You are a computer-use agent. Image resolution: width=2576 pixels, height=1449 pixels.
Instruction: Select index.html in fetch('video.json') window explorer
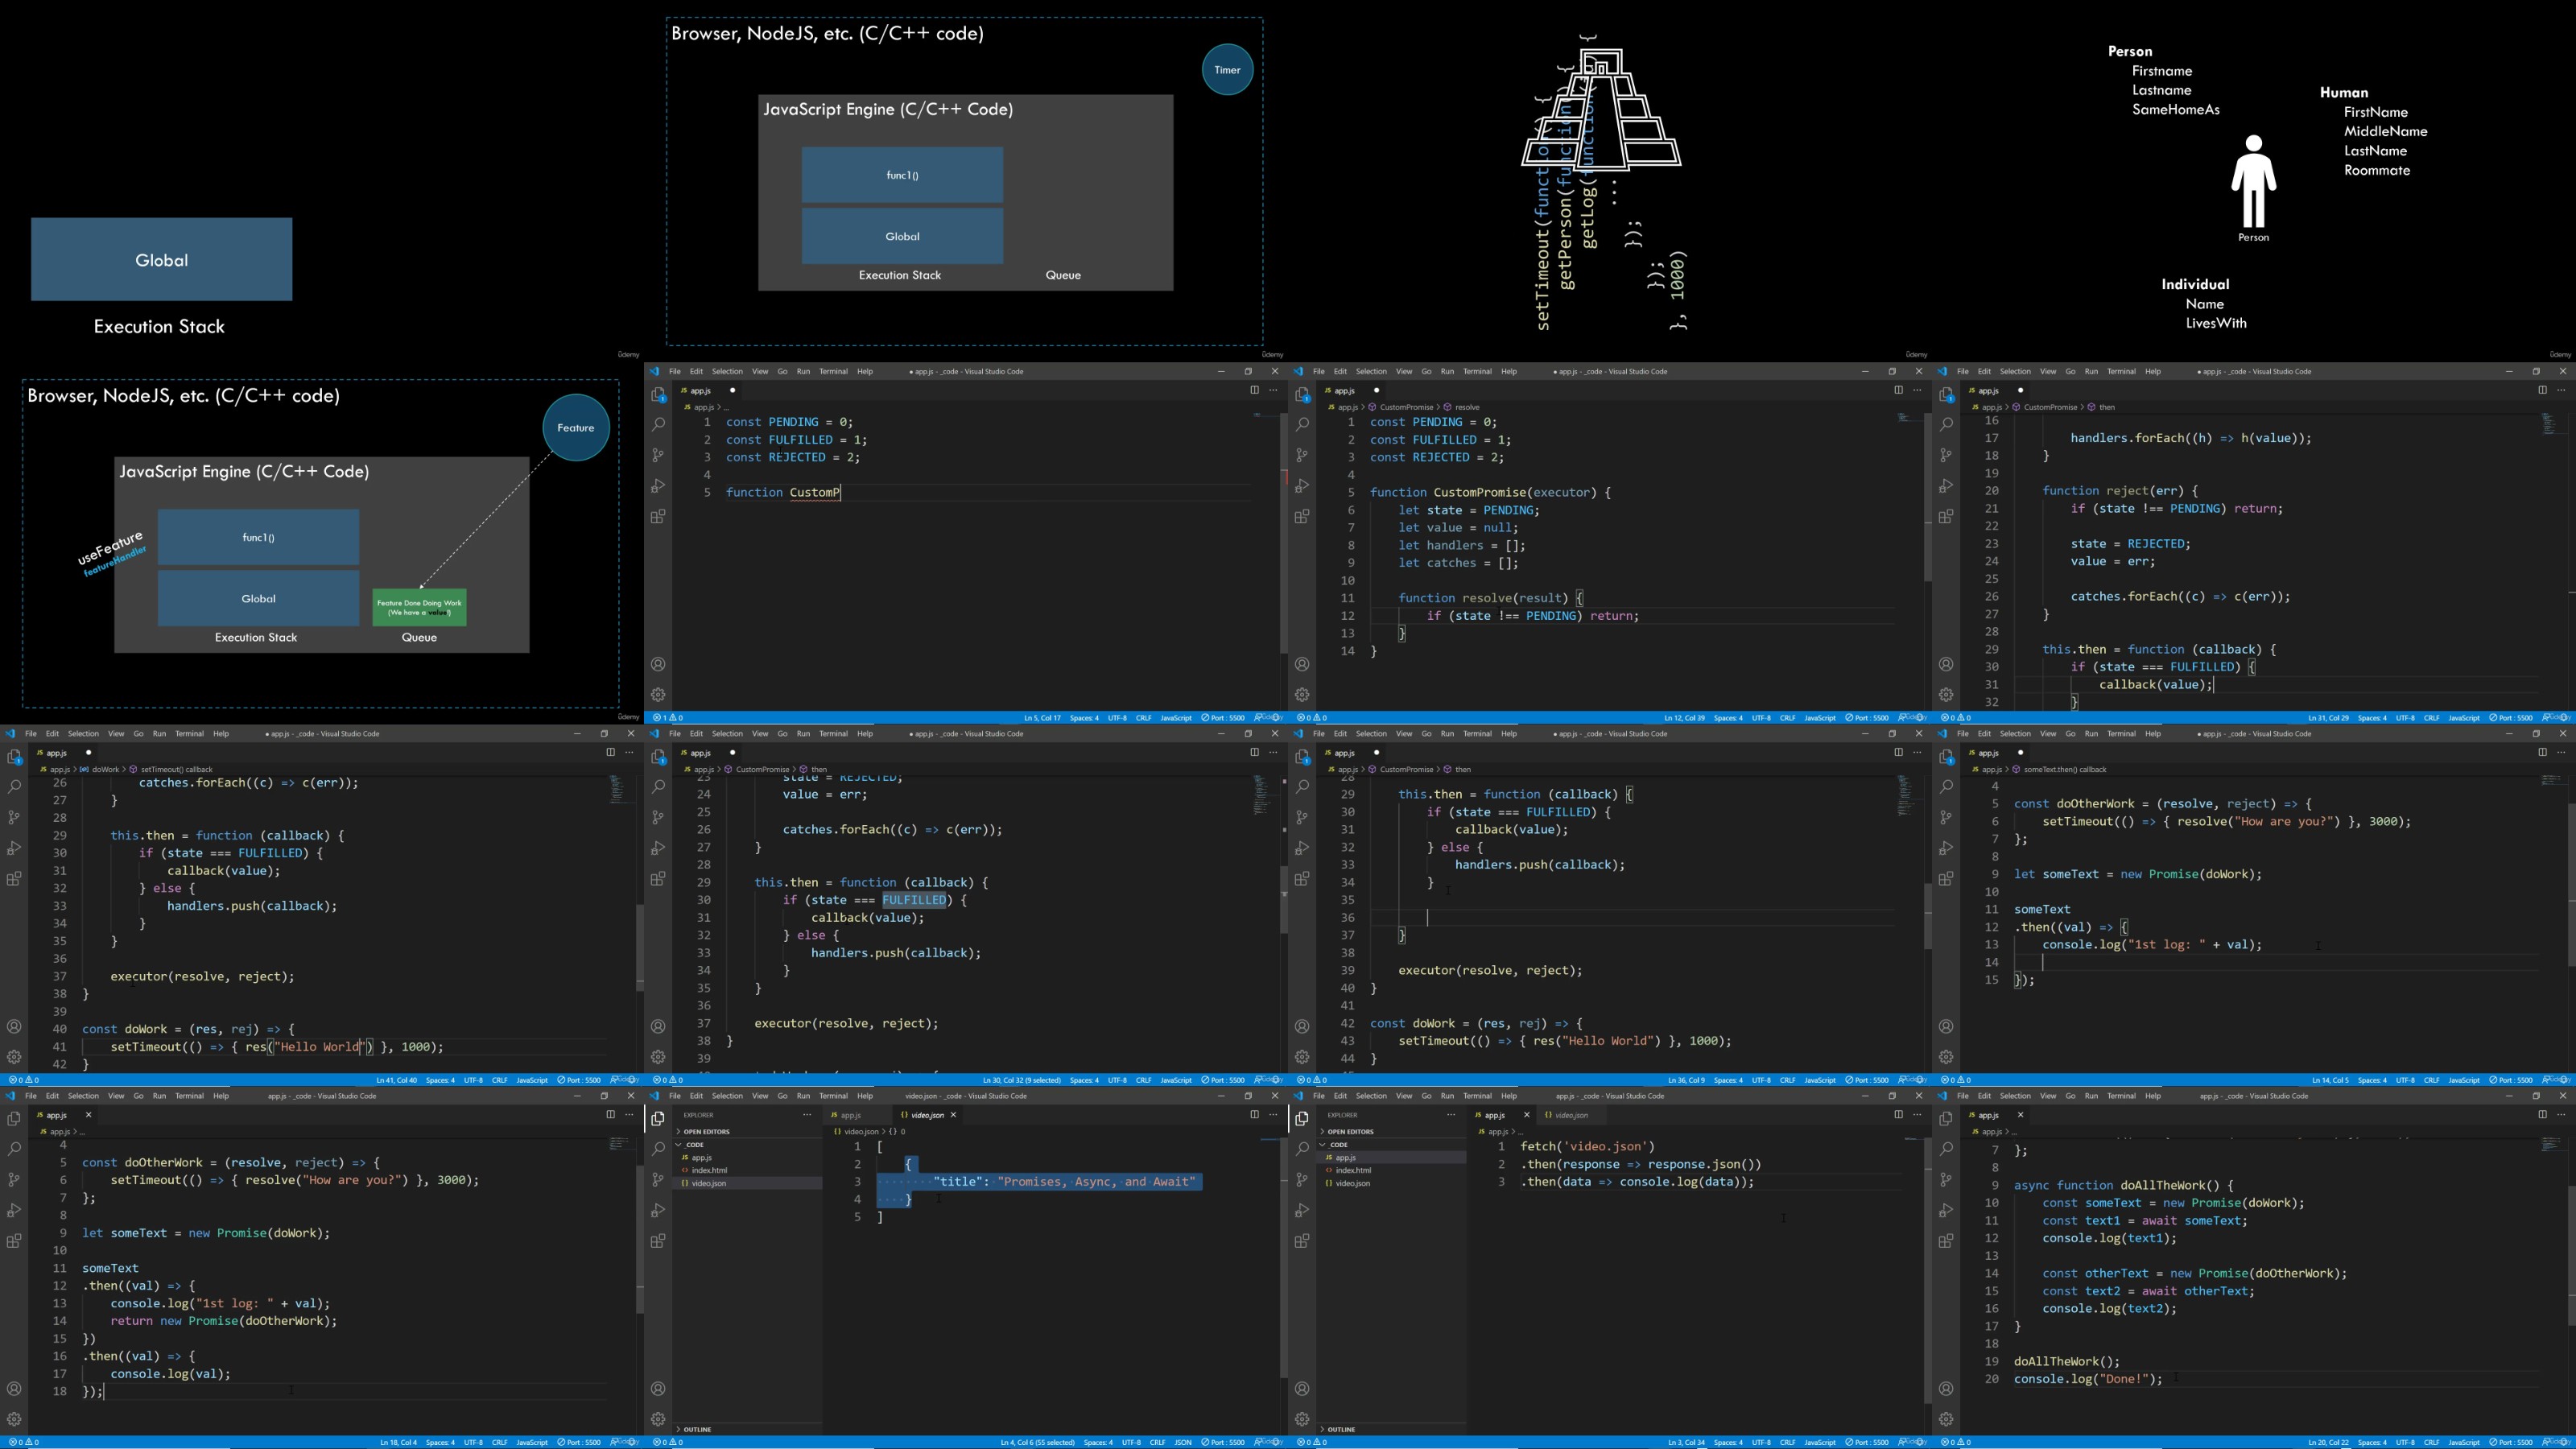1353,1170
